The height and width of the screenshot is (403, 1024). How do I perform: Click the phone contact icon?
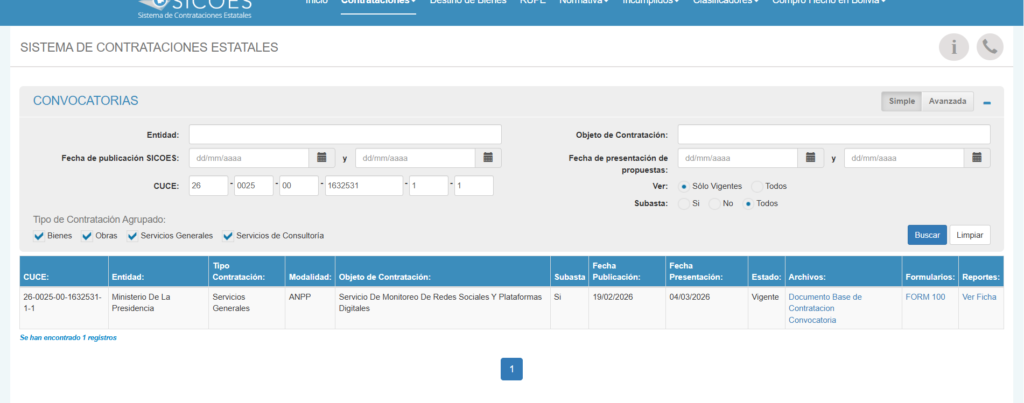tap(989, 47)
